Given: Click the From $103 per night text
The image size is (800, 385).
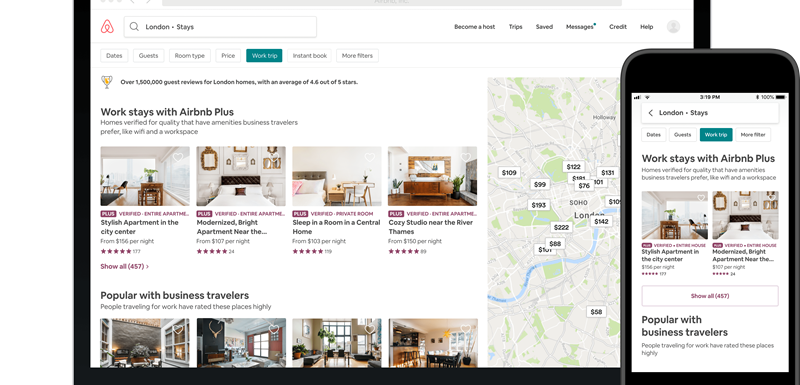Looking at the screenshot, I should click(319, 241).
